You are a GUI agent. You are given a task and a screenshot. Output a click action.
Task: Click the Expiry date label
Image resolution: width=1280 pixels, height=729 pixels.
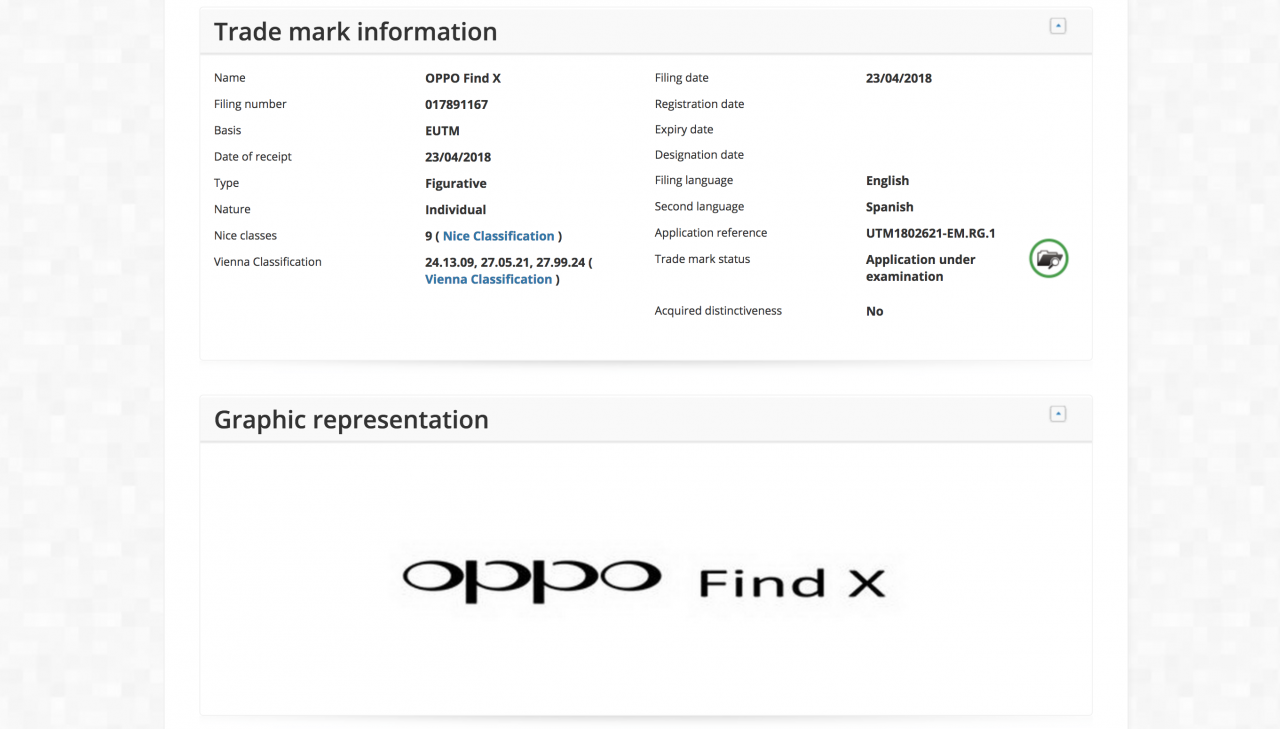(x=684, y=130)
